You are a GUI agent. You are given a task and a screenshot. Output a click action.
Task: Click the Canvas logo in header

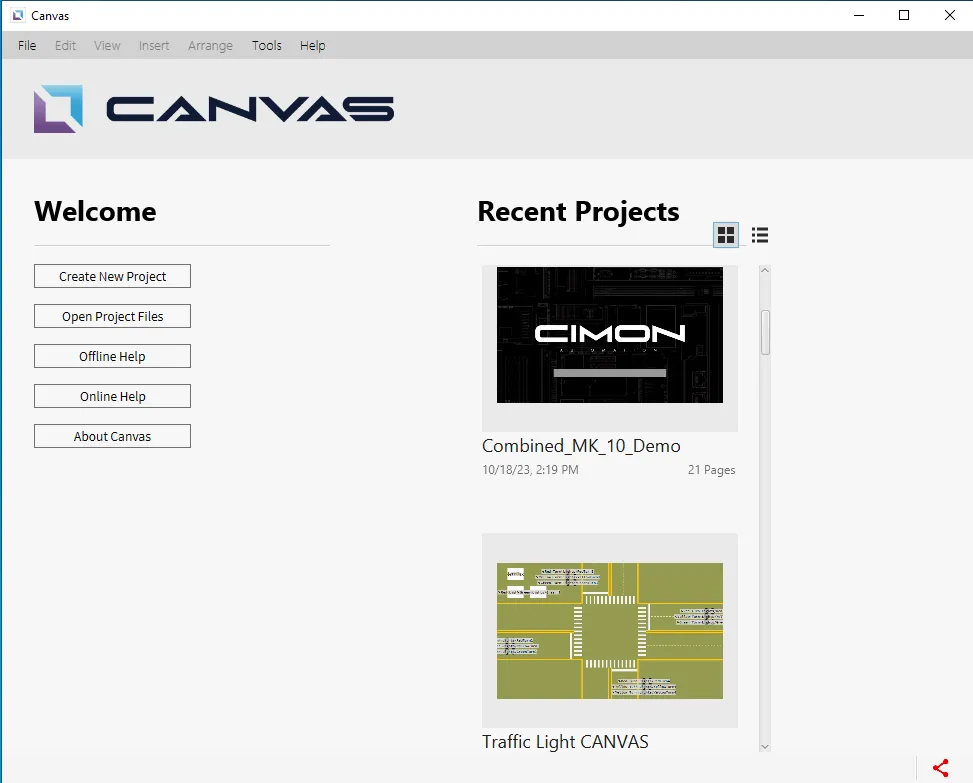click(214, 109)
